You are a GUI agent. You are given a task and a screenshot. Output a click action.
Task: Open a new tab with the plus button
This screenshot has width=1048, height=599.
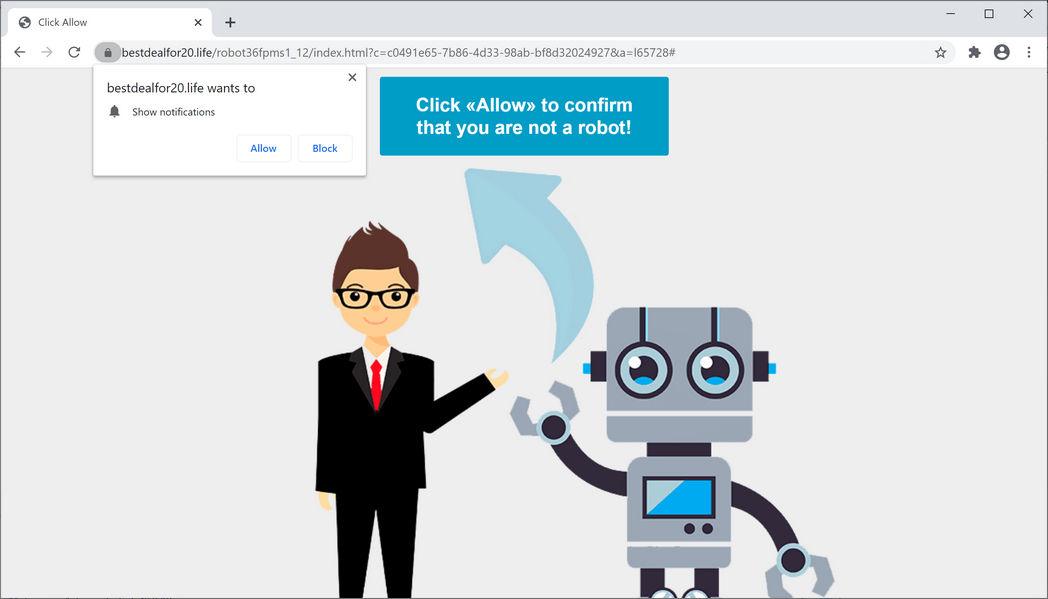coord(230,21)
